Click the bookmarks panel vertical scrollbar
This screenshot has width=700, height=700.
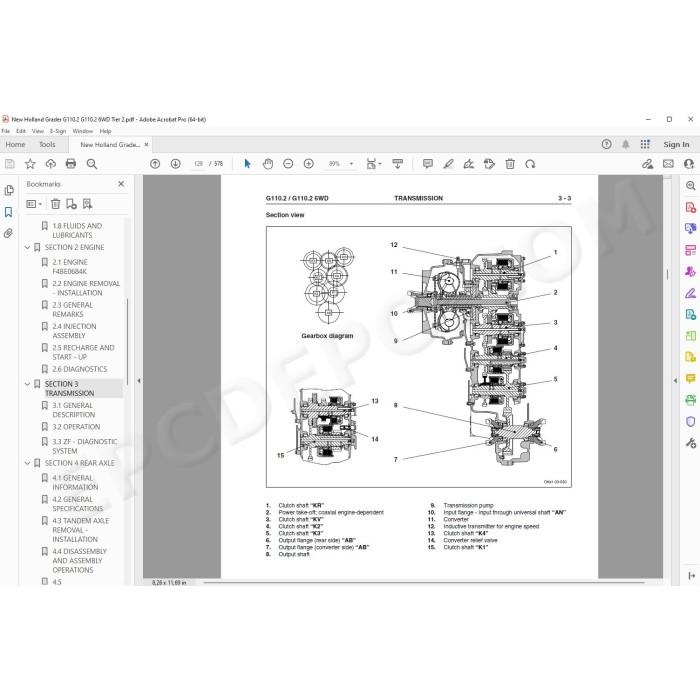pyautogui.click(x=127, y=342)
